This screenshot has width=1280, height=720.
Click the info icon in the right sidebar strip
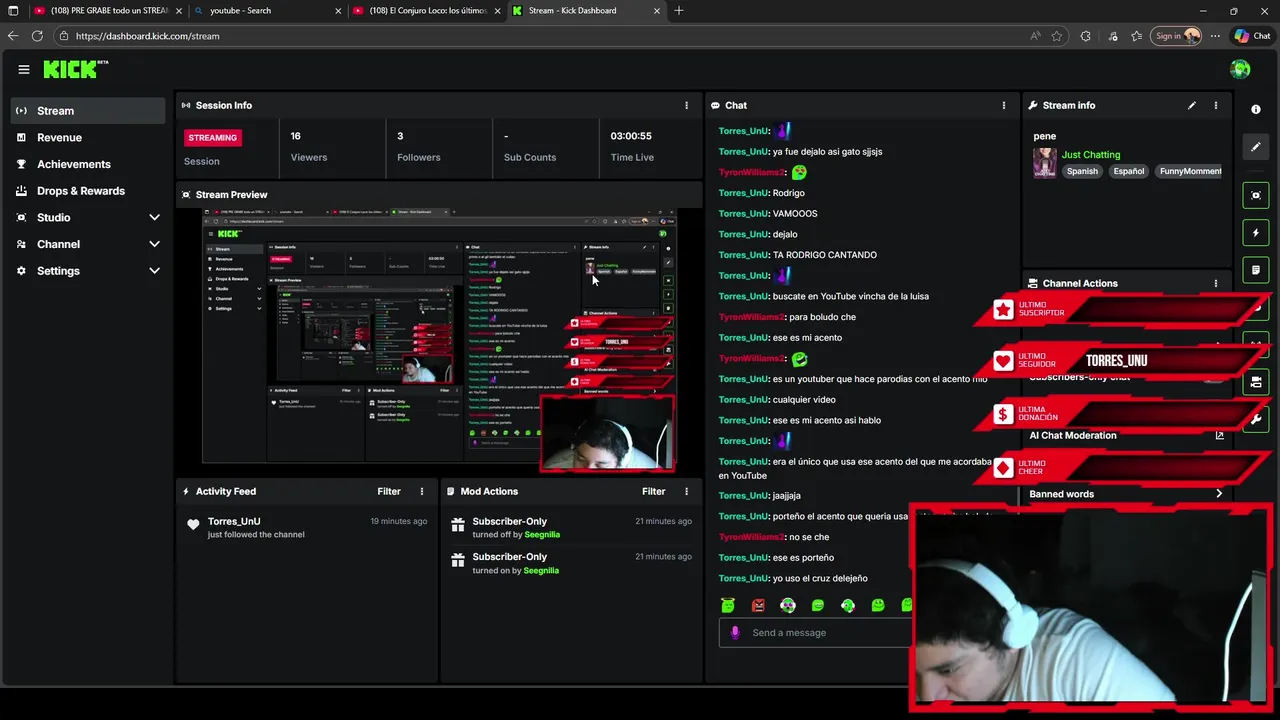1256,109
